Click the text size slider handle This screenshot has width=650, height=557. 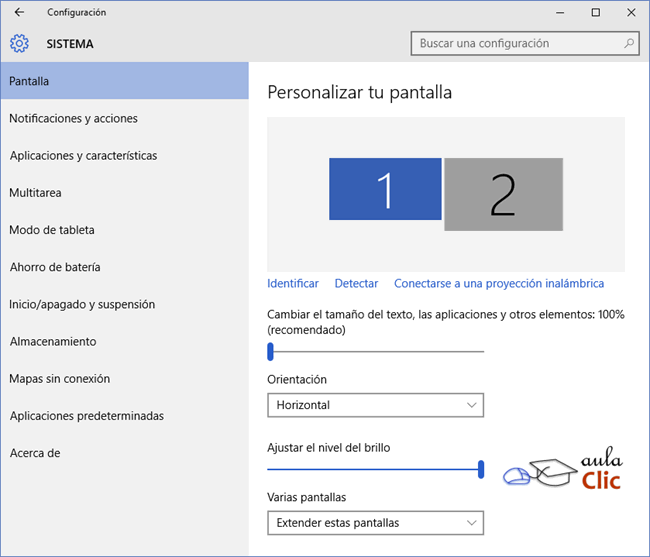coord(270,351)
